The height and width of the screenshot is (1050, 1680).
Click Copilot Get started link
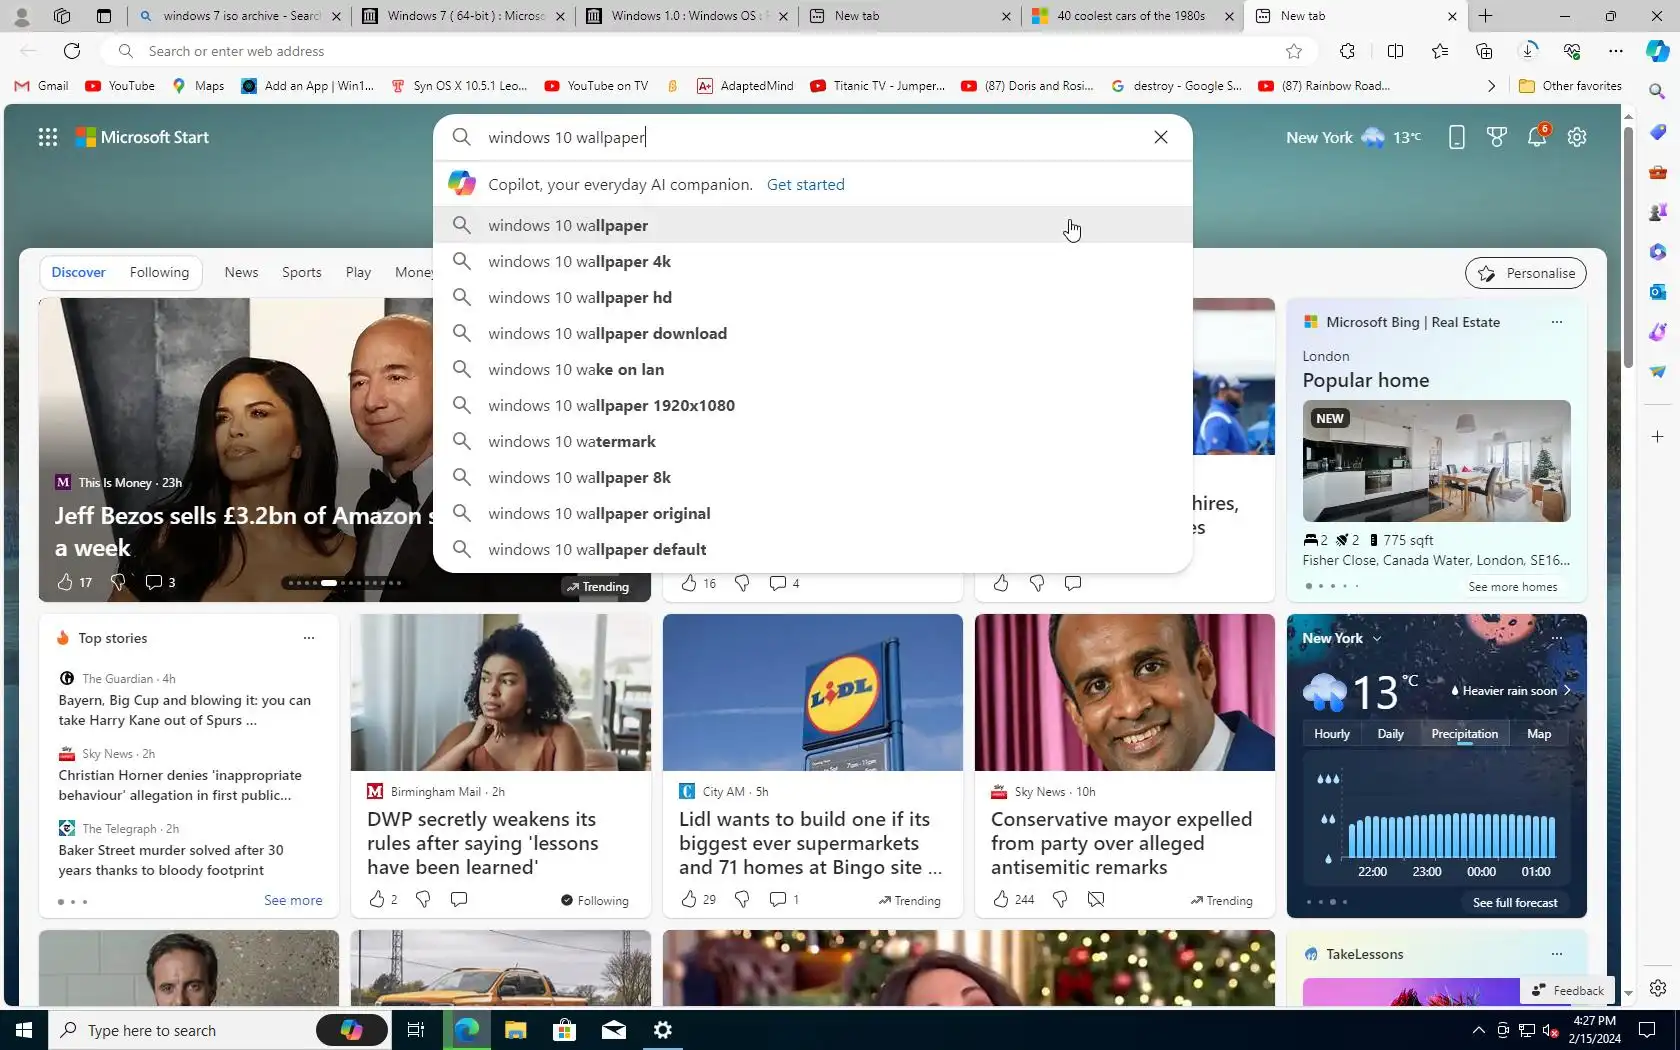click(805, 184)
